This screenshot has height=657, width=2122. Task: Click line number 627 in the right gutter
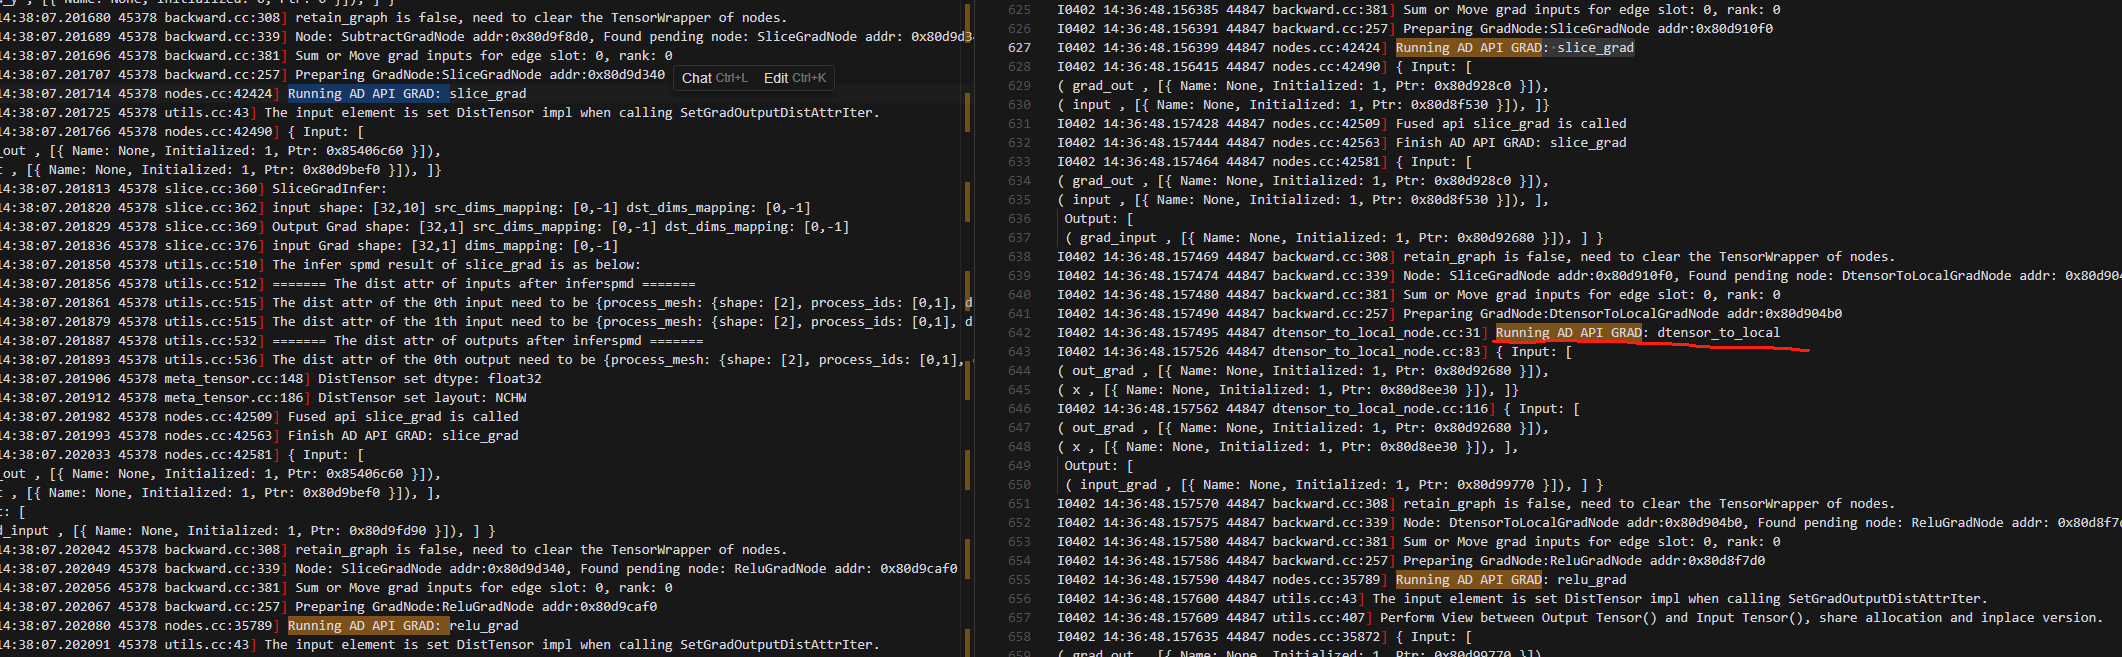(1019, 48)
